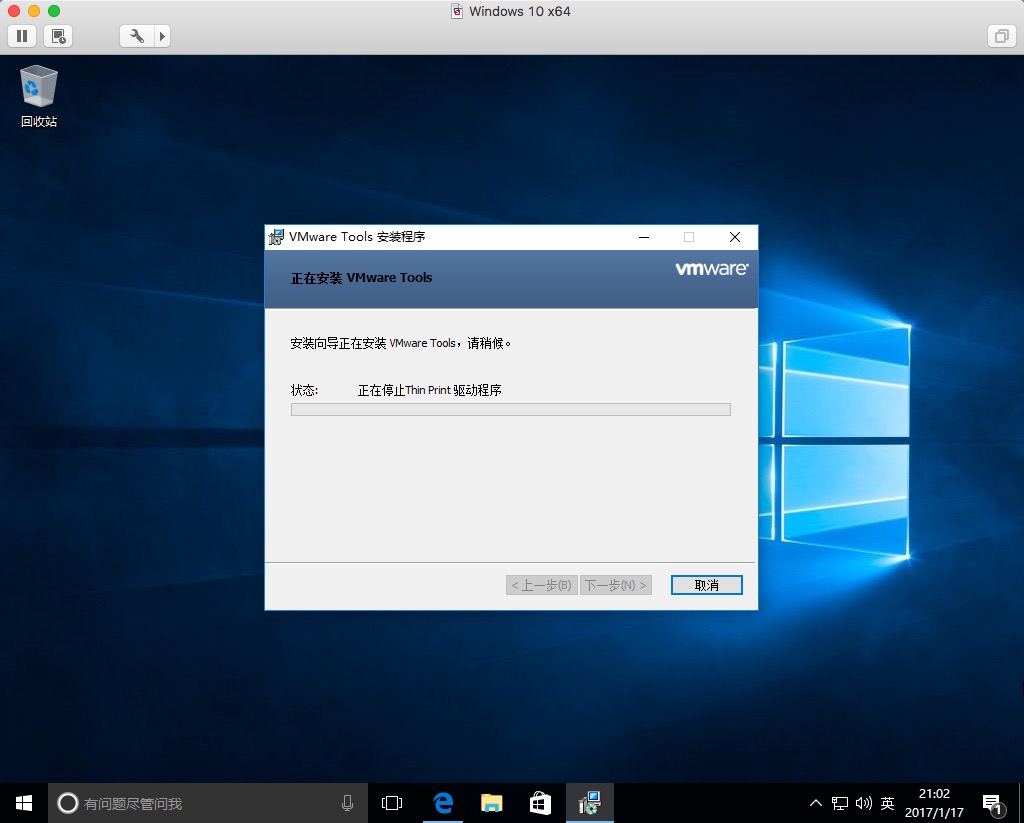1024x823 pixels.
Task: Cancel the VMware Tools installation
Action: click(x=707, y=585)
